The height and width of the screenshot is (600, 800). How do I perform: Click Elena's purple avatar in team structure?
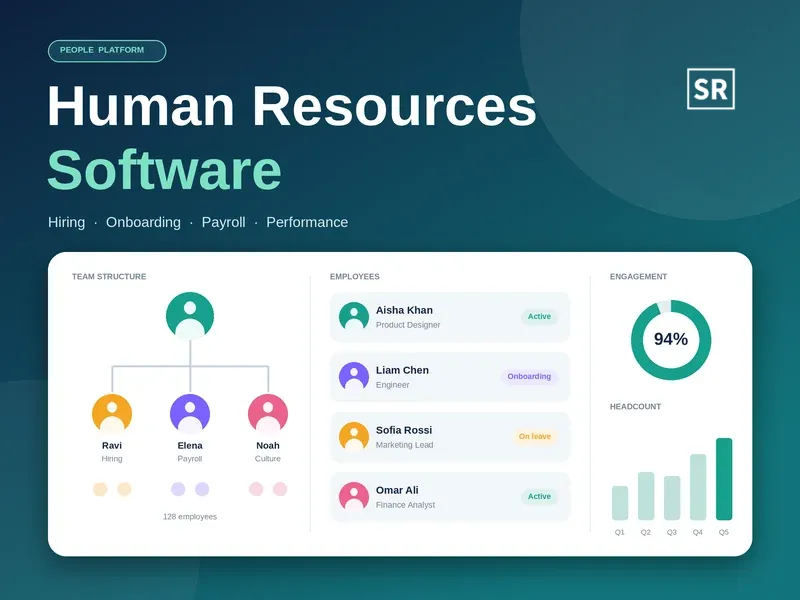[190, 414]
